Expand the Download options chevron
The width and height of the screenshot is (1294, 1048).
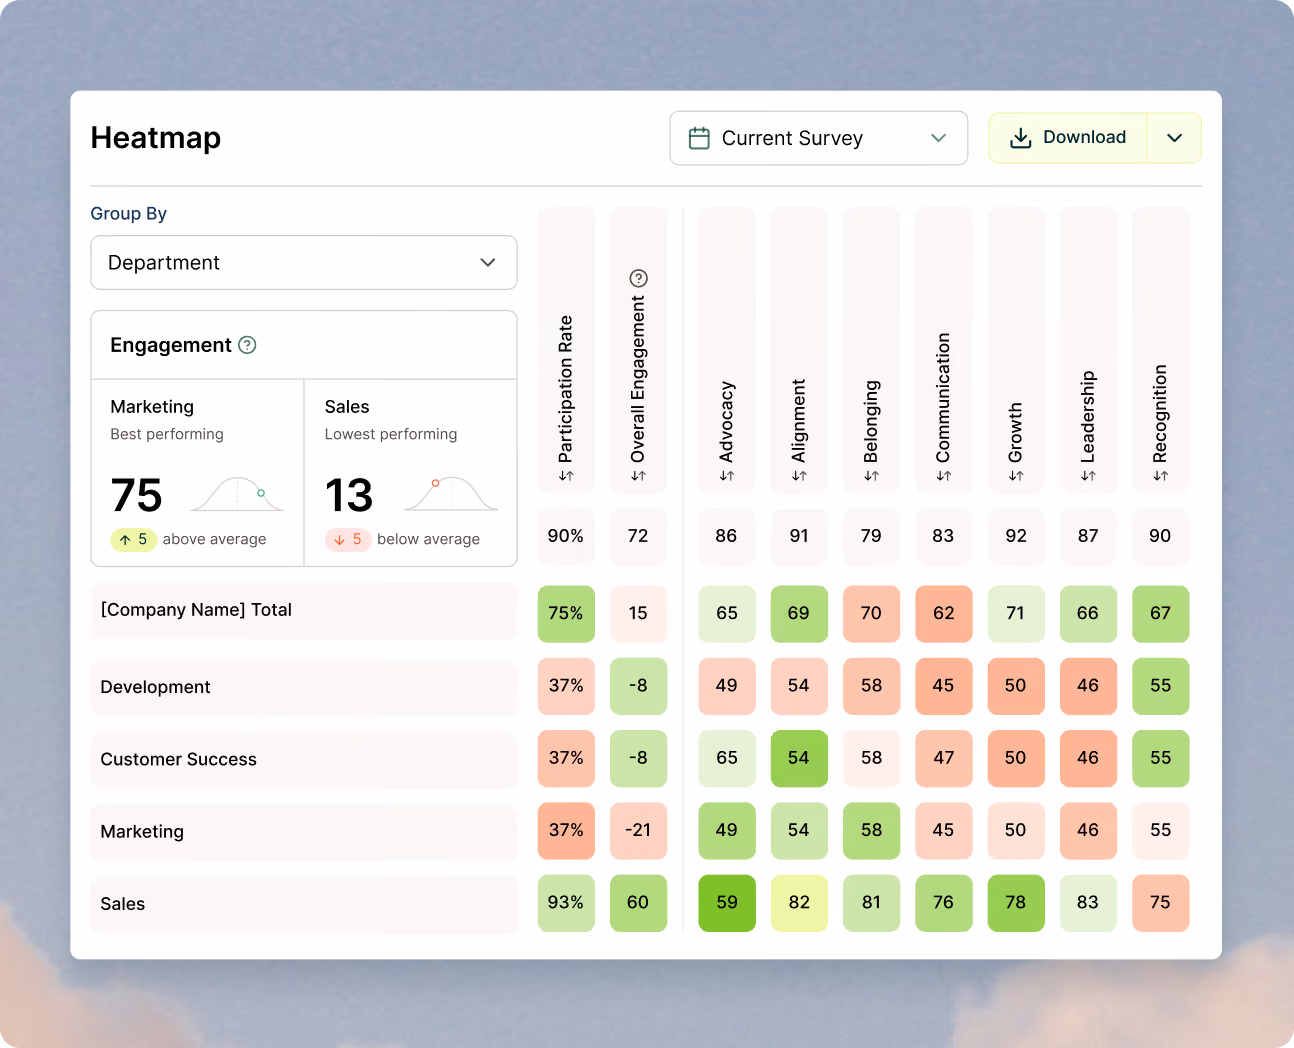[x=1175, y=138]
